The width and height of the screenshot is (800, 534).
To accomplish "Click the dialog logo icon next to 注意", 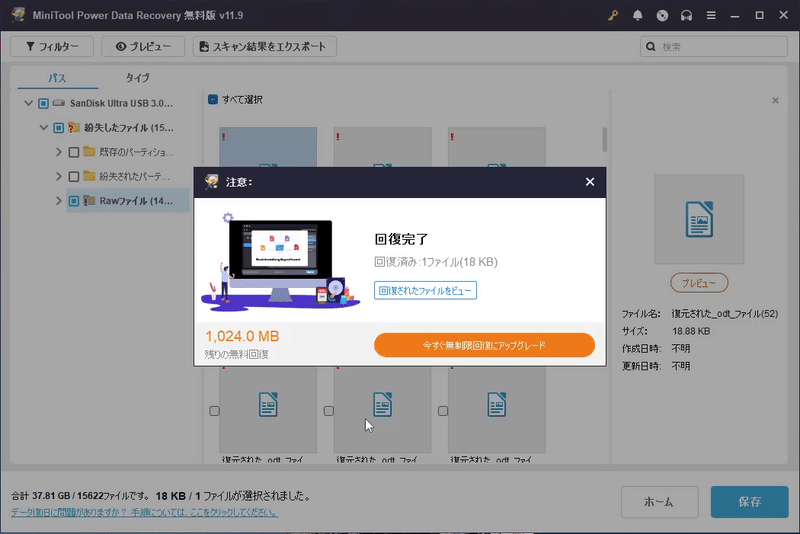I will coord(211,182).
